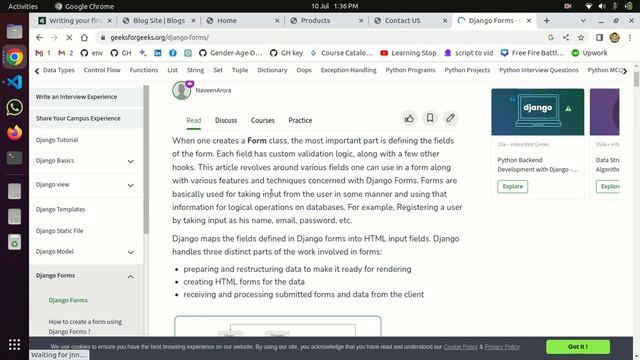Launch Firefox from dock

14,133
